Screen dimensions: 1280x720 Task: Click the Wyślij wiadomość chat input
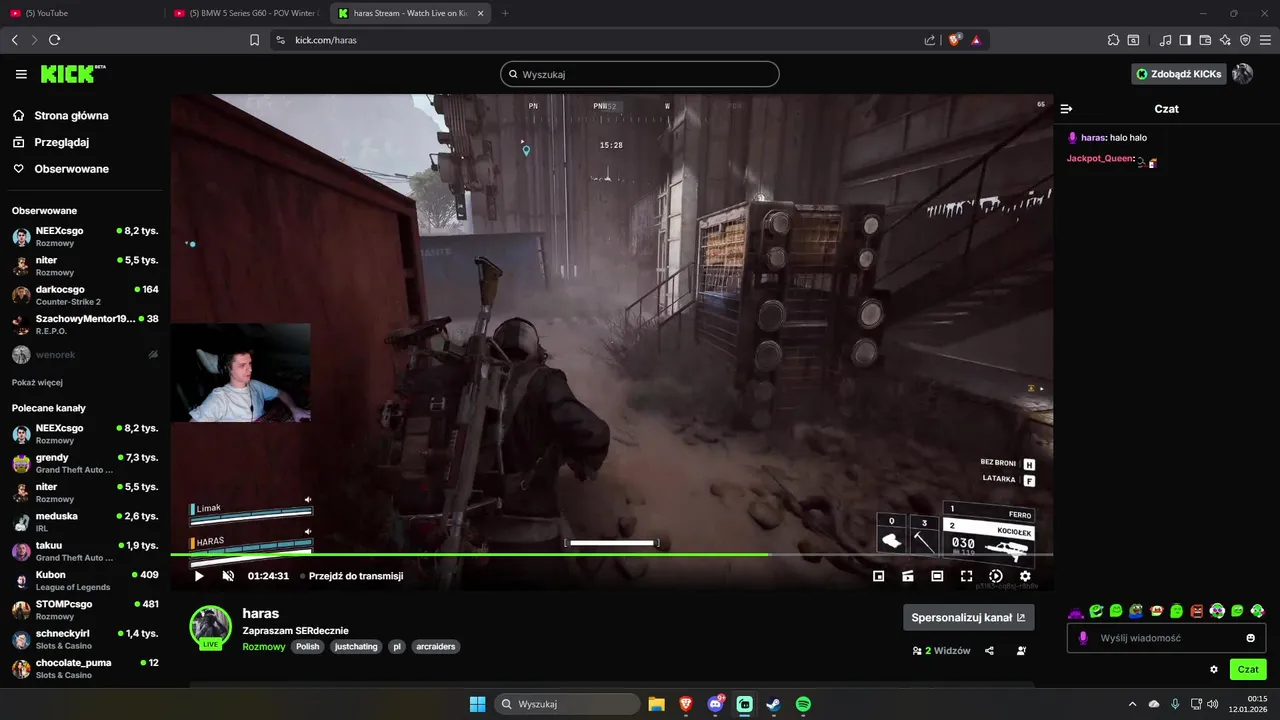(1166, 638)
